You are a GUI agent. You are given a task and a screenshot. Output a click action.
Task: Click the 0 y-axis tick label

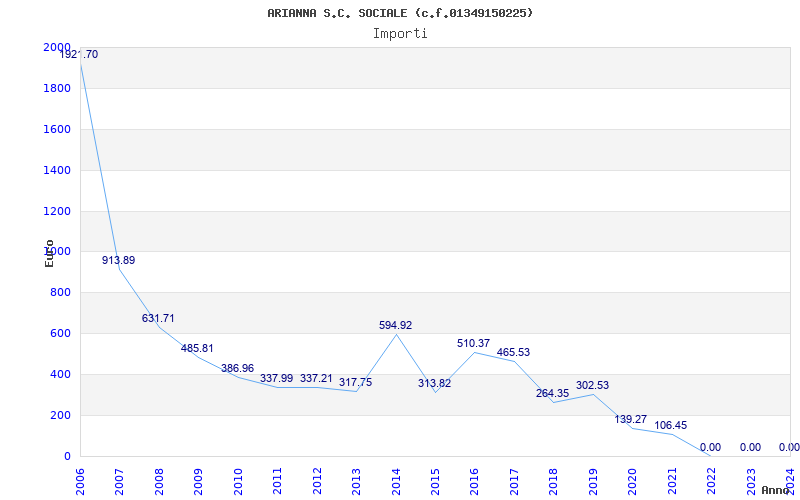click(67, 457)
